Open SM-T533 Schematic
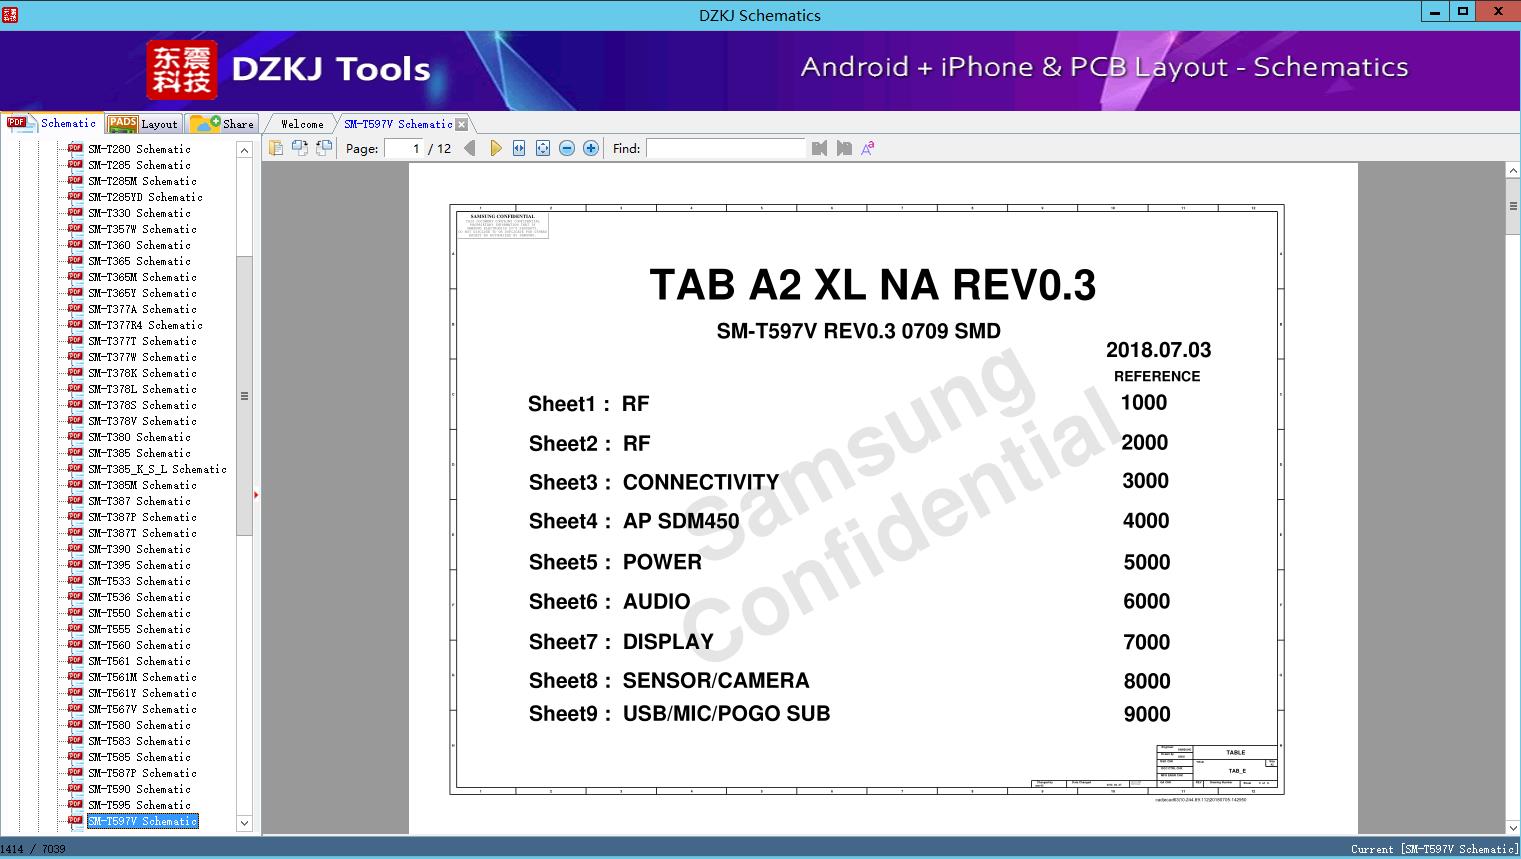This screenshot has width=1521, height=859. pos(139,581)
